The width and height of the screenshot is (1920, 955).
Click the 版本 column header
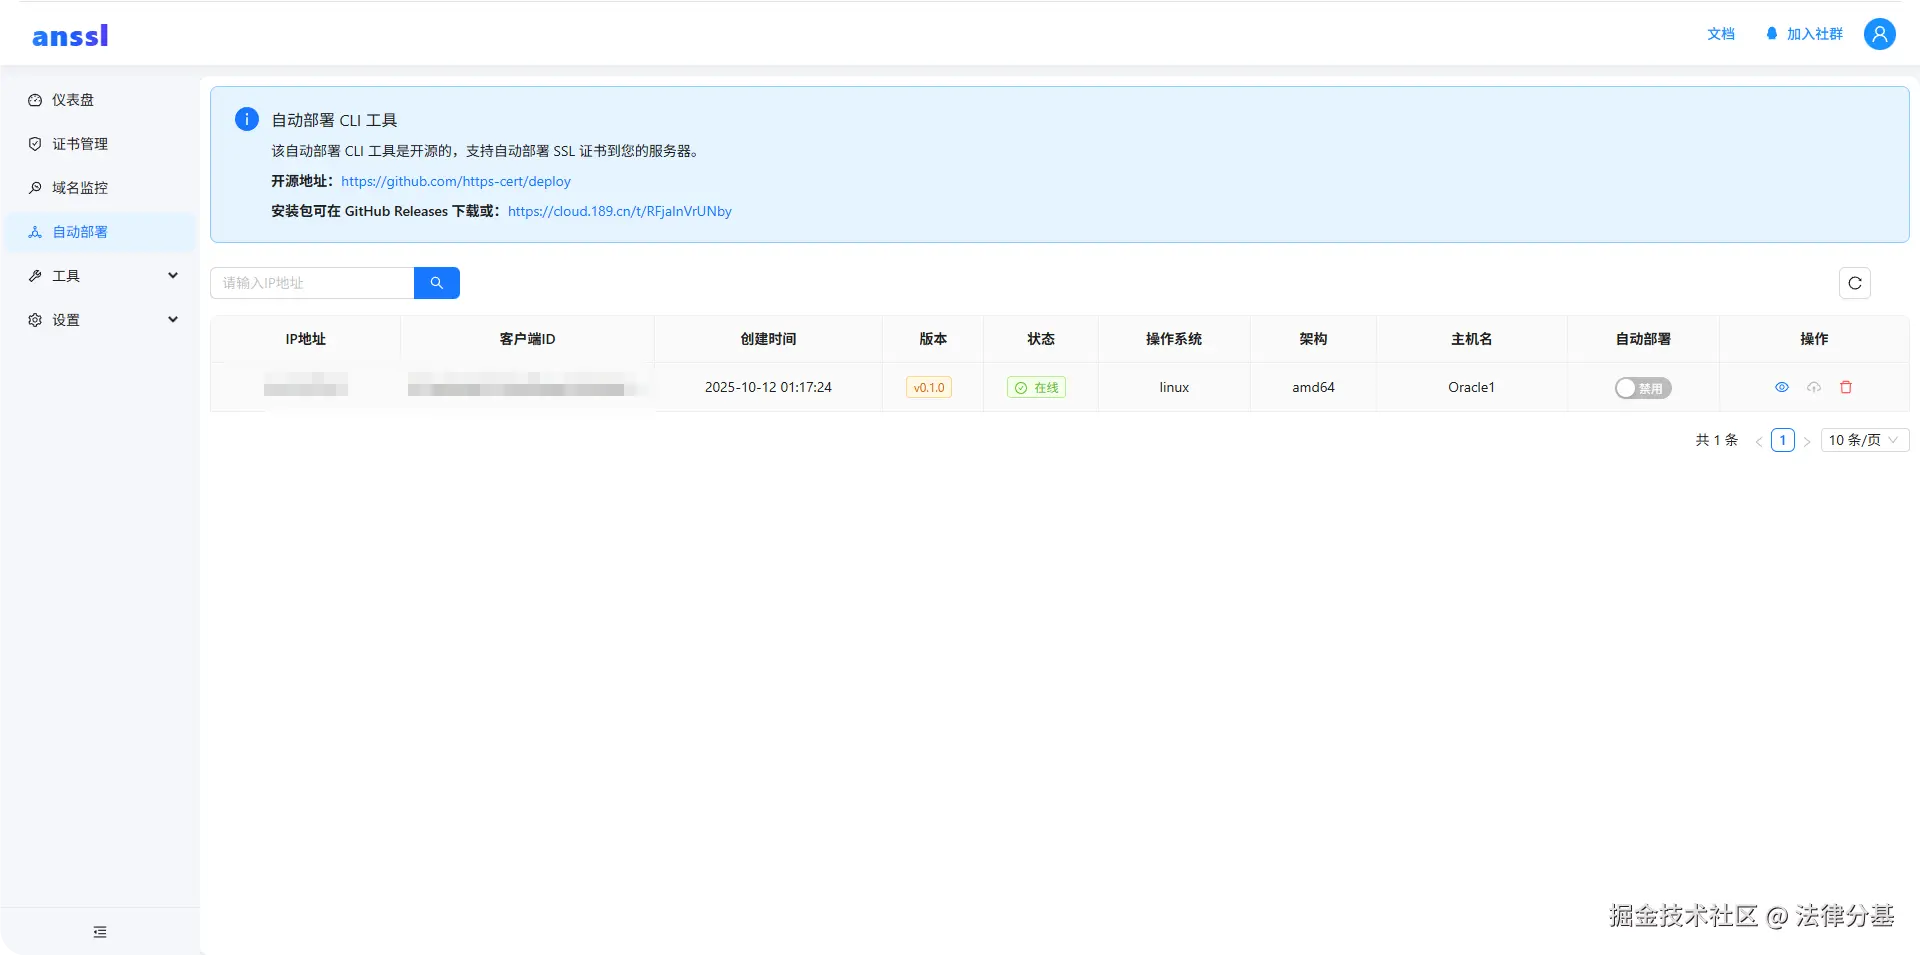click(933, 339)
